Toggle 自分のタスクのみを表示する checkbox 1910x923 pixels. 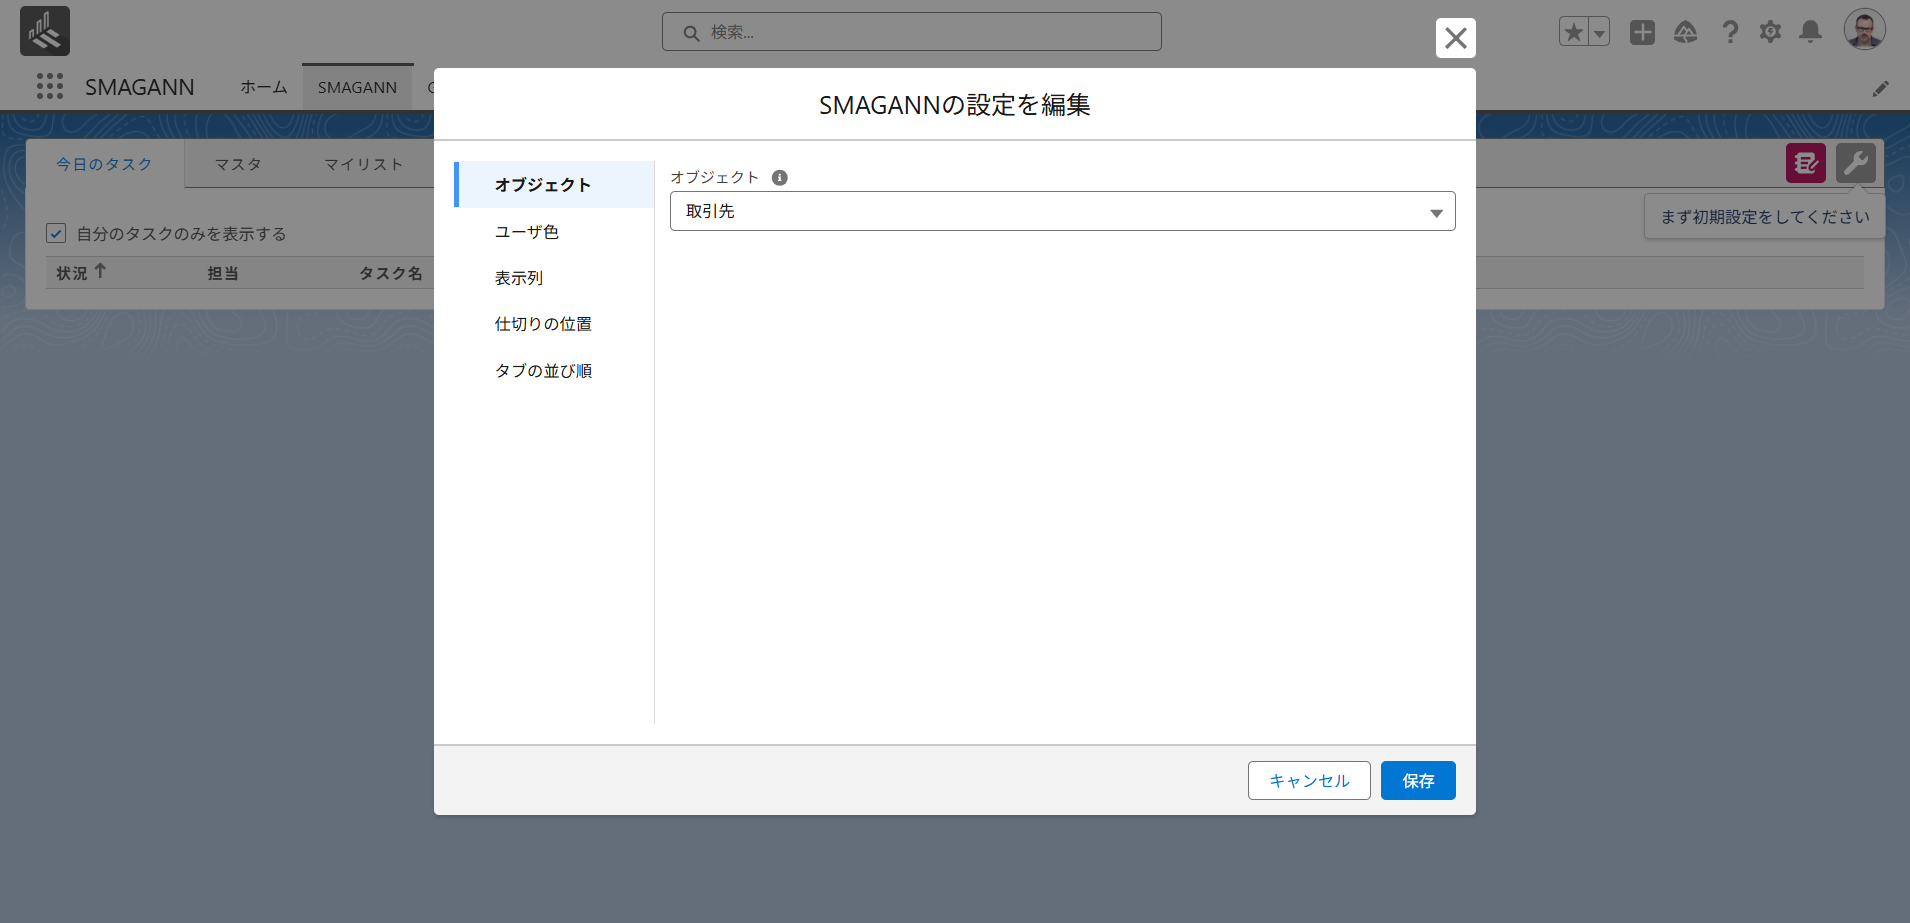point(56,234)
